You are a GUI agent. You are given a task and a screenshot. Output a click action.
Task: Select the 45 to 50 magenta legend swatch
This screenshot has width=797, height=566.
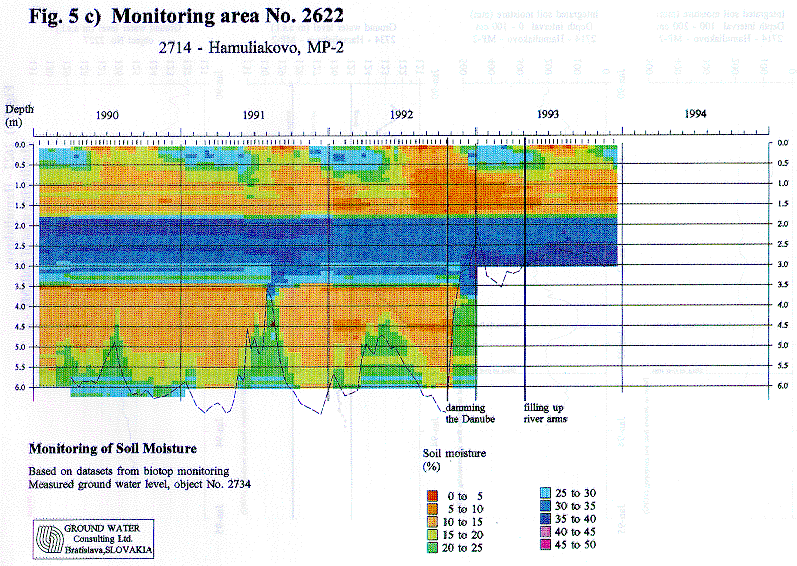tap(545, 545)
